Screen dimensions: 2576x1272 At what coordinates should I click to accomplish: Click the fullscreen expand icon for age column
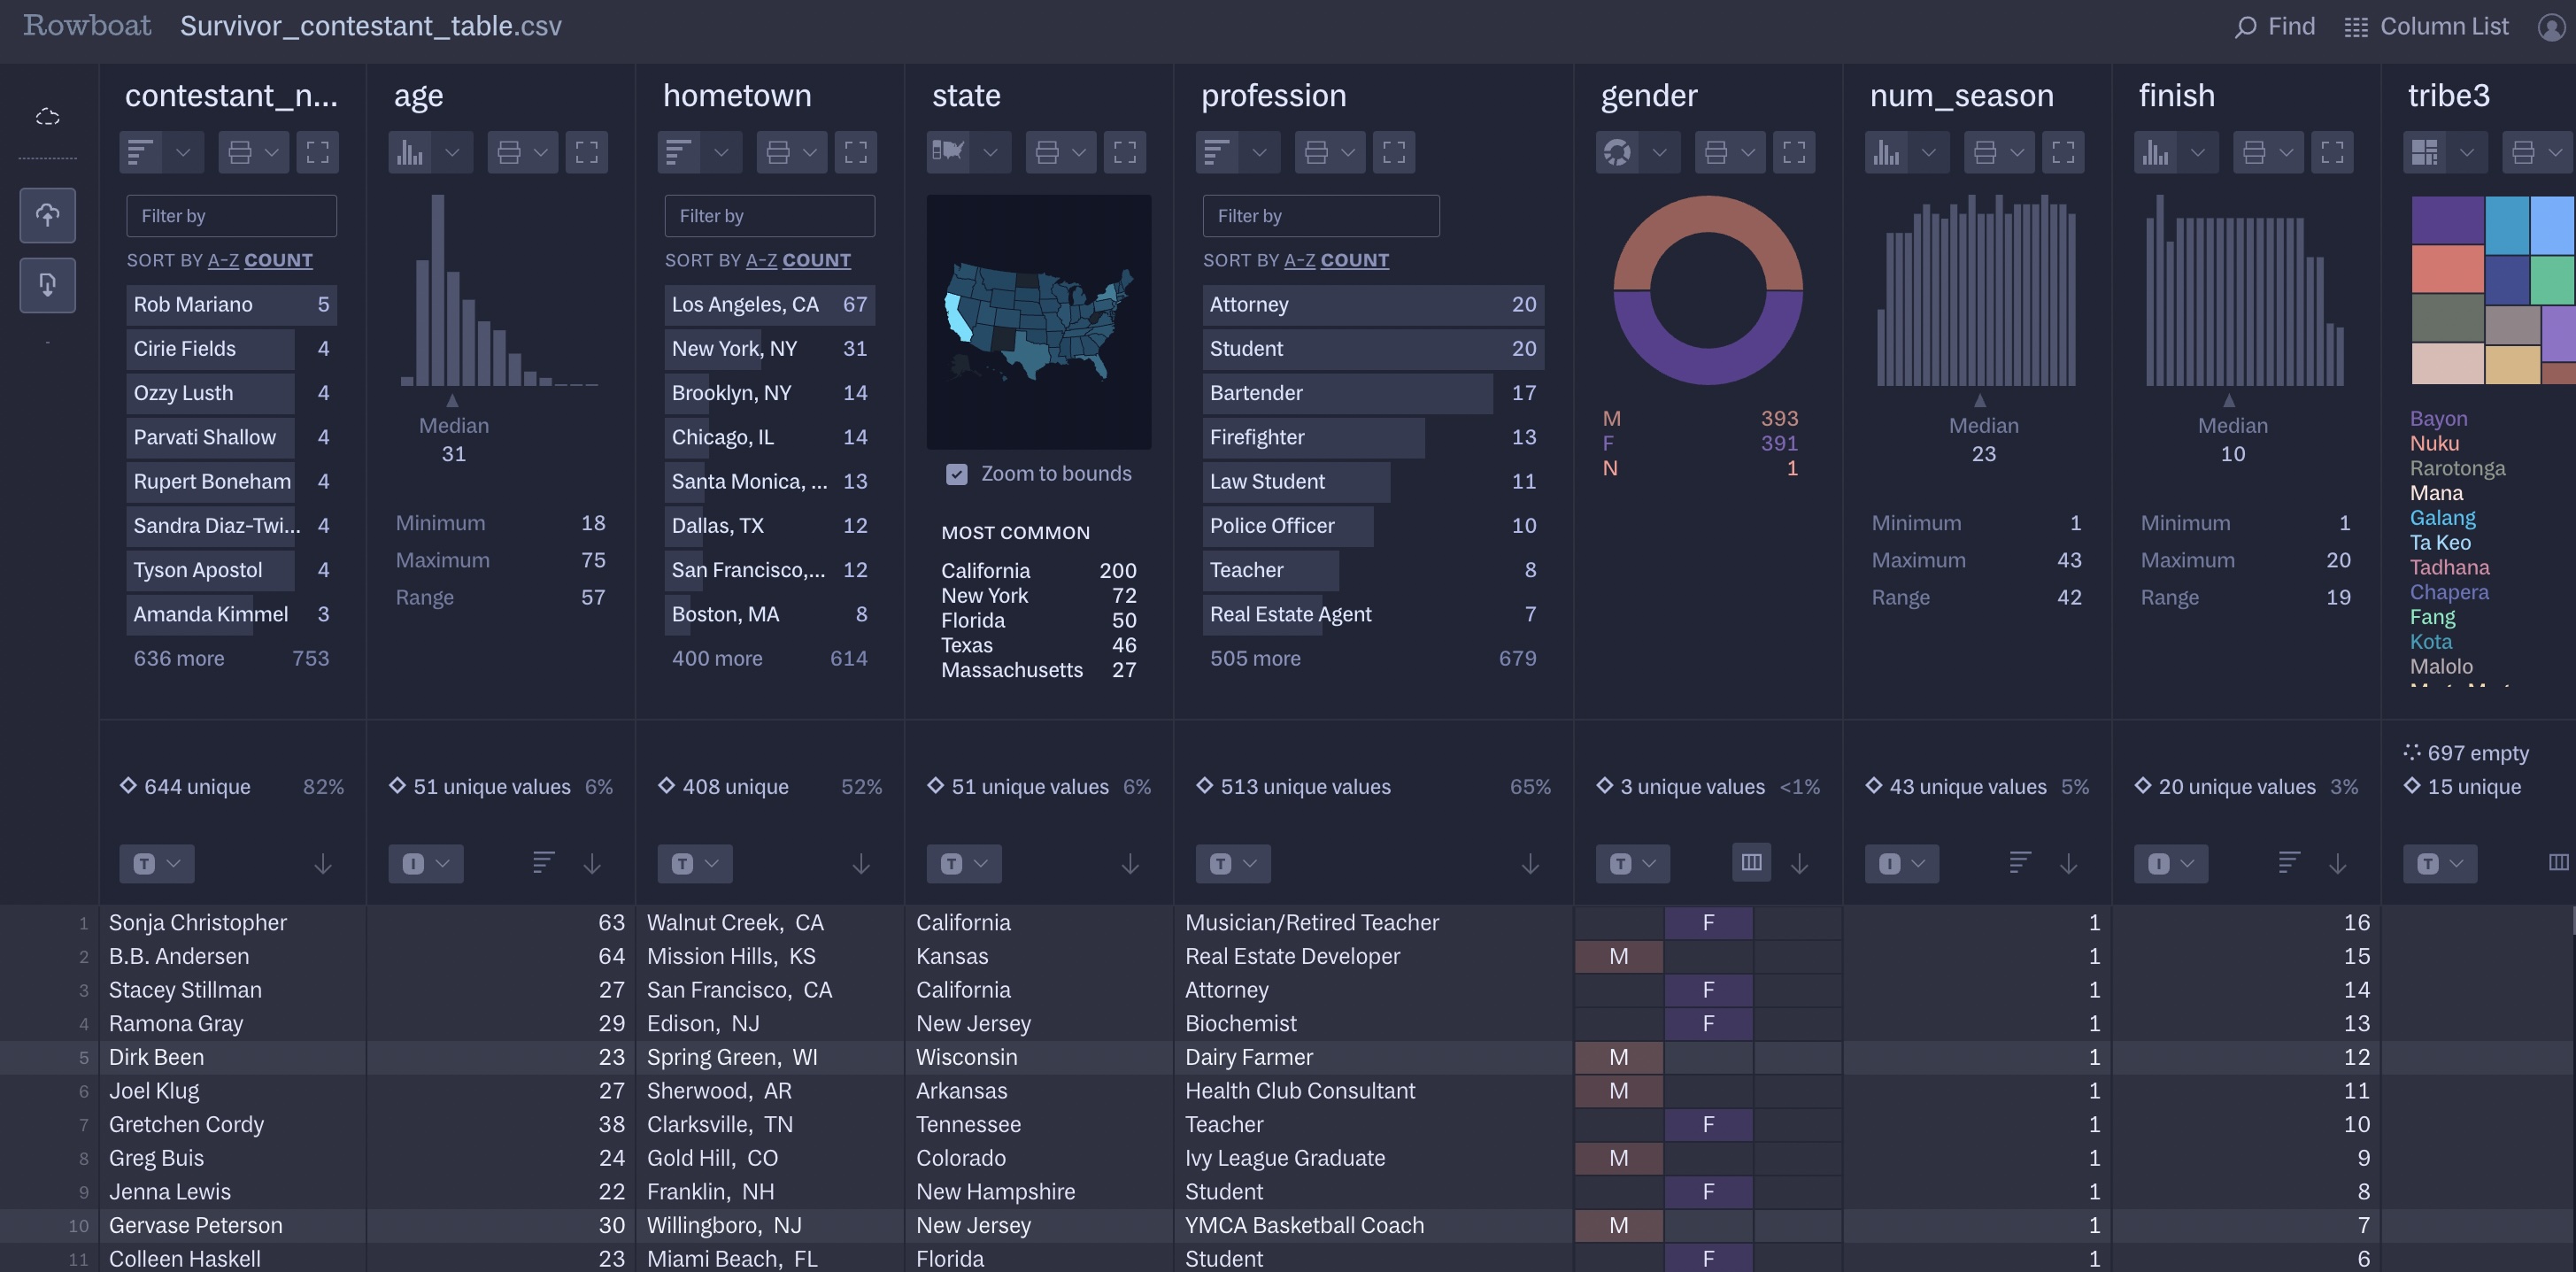(588, 153)
